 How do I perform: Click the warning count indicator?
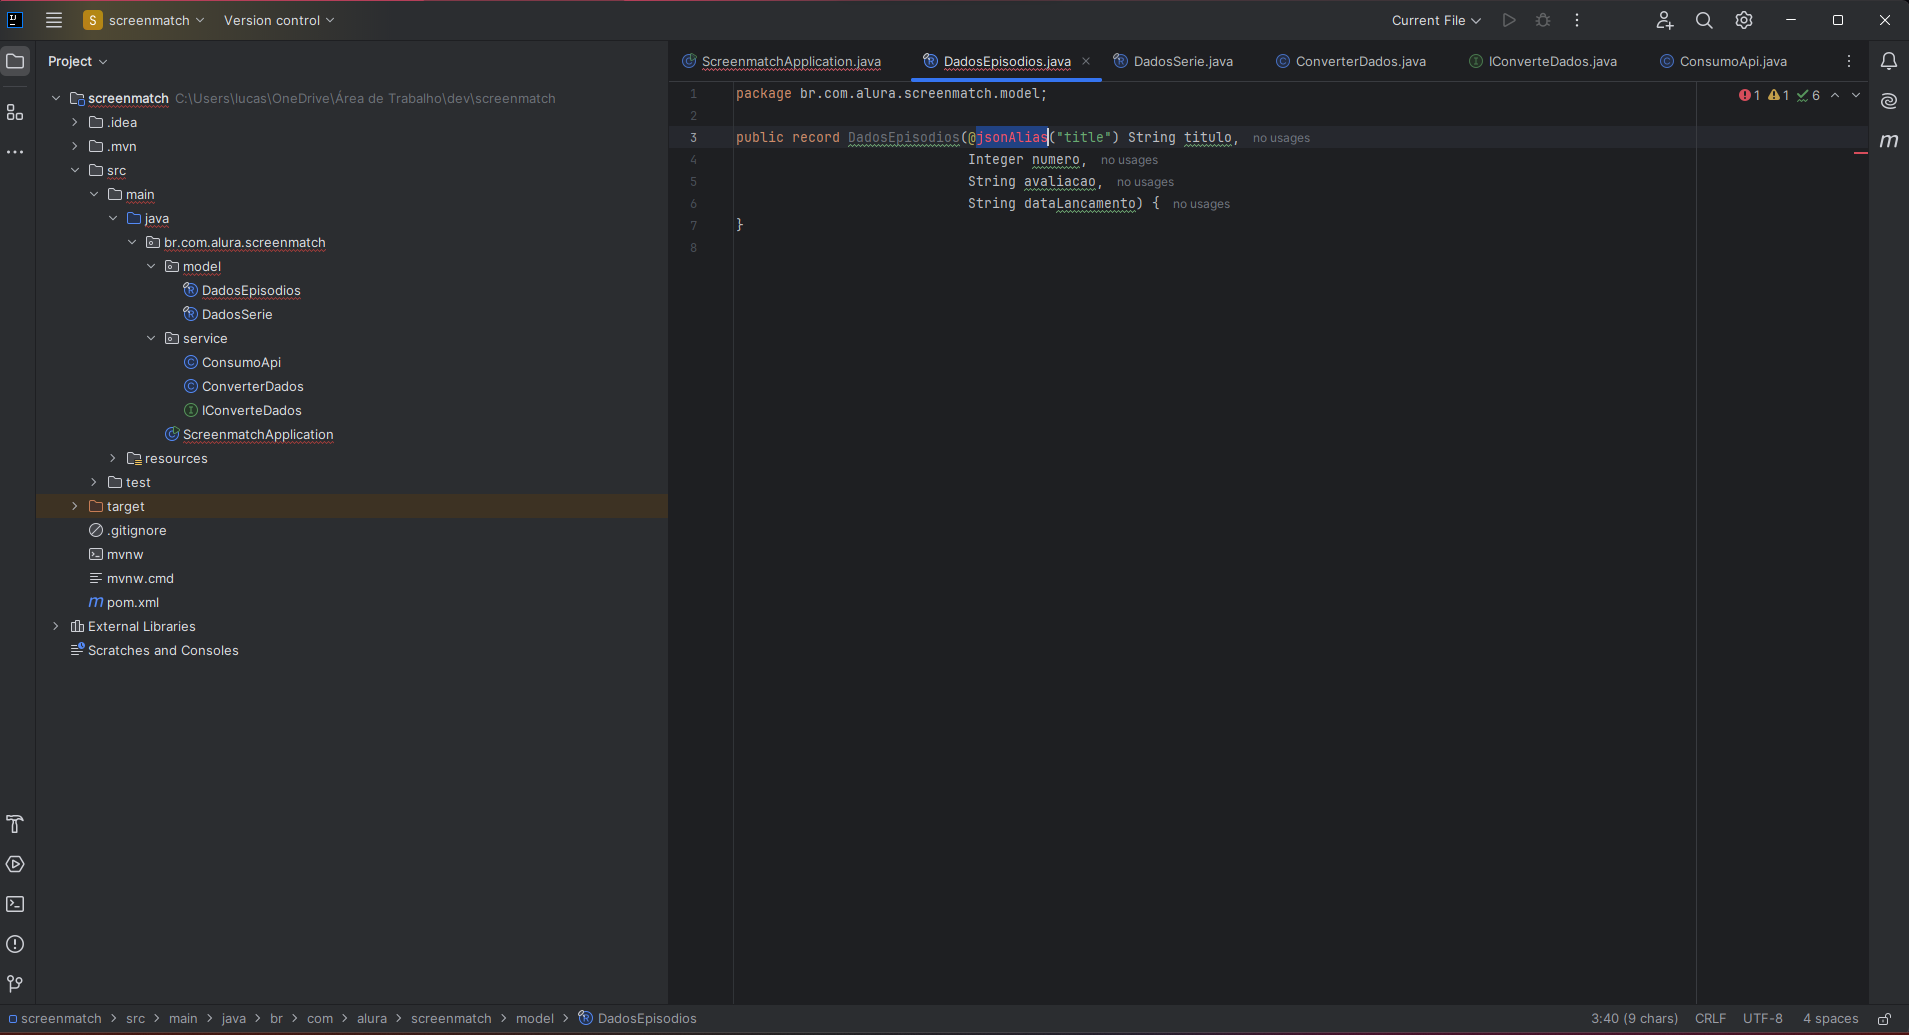pos(1779,95)
